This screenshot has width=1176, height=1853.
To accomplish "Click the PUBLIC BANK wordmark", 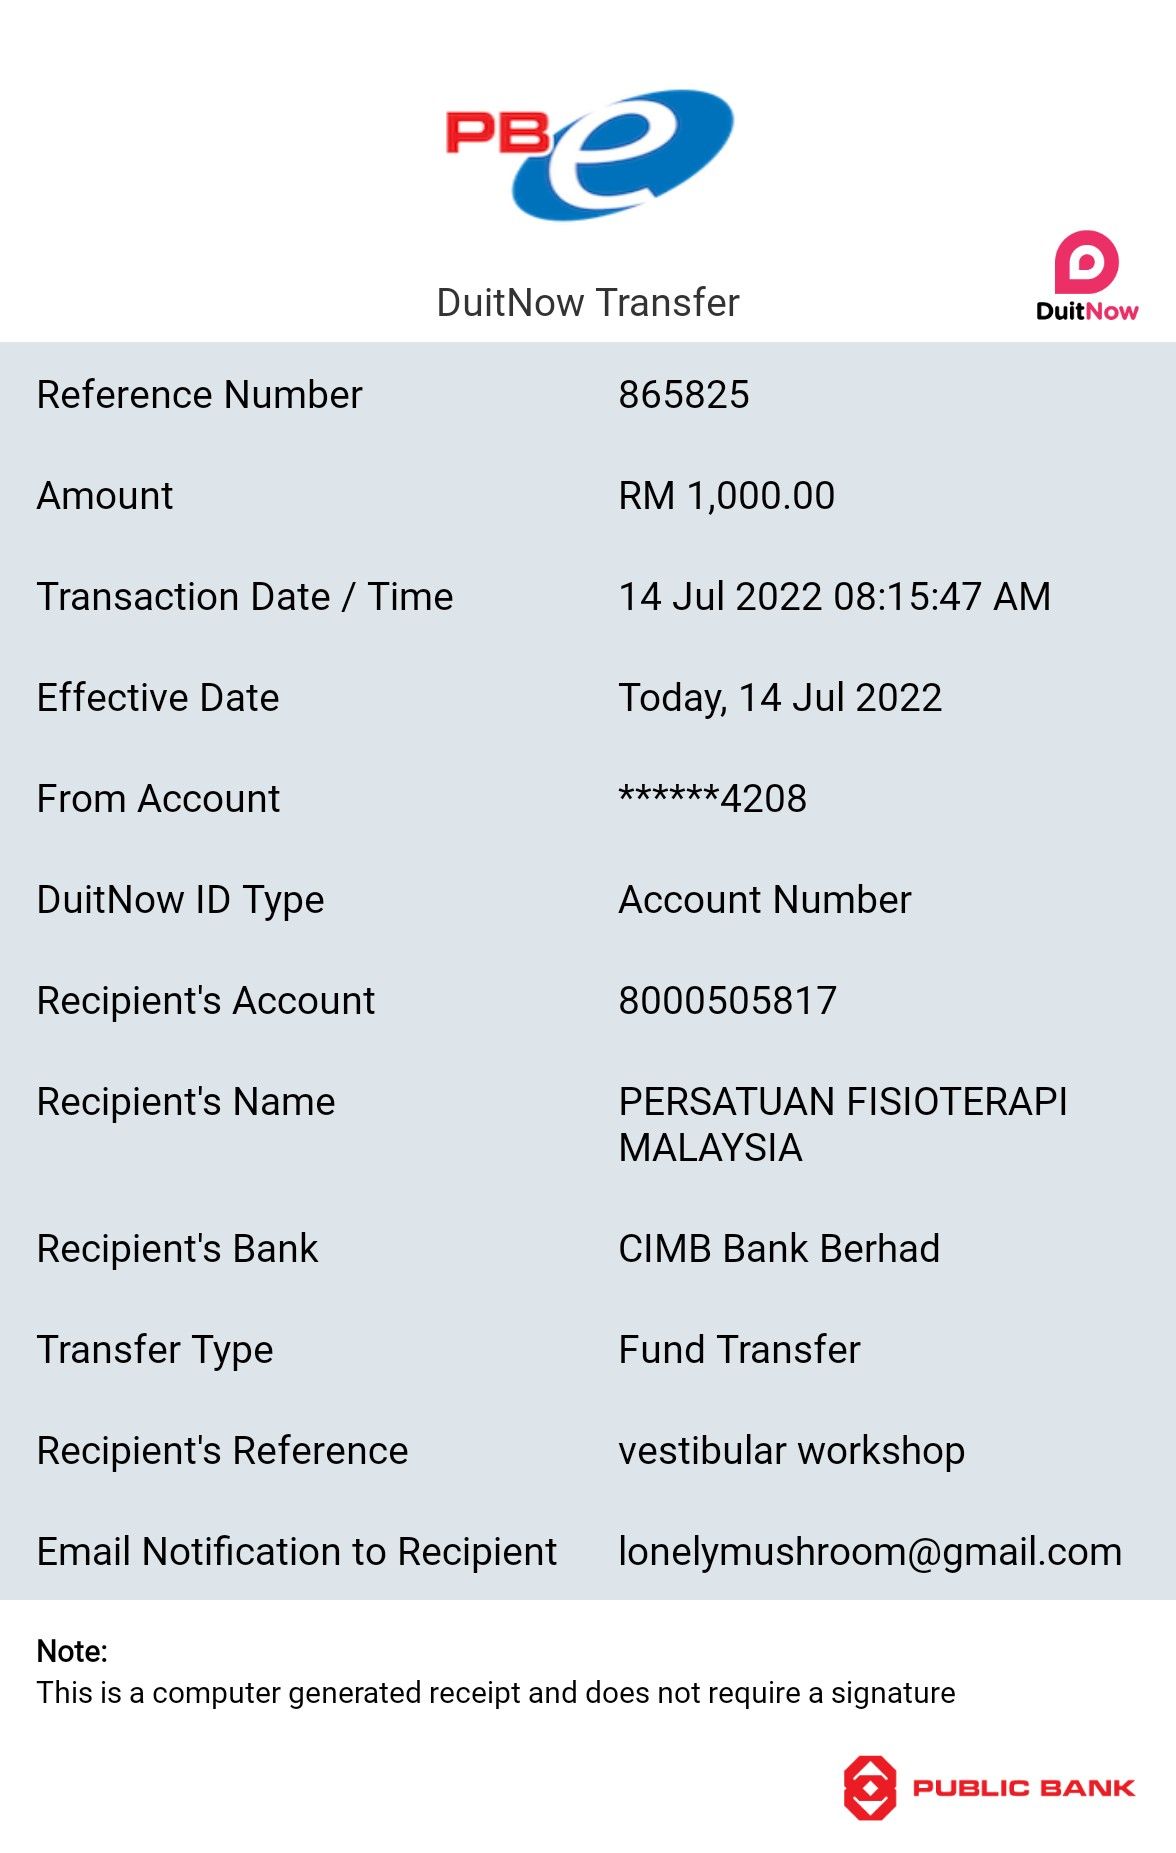I will [1023, 1788].
